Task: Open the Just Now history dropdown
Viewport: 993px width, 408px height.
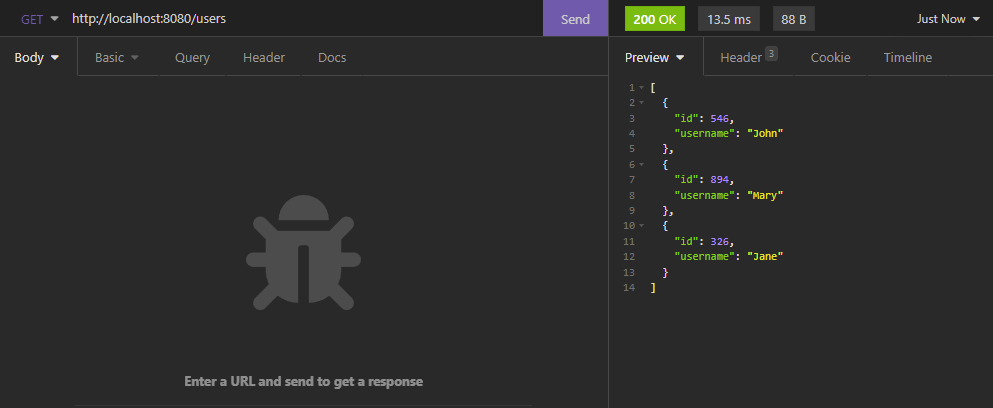Action: (948, 18)
